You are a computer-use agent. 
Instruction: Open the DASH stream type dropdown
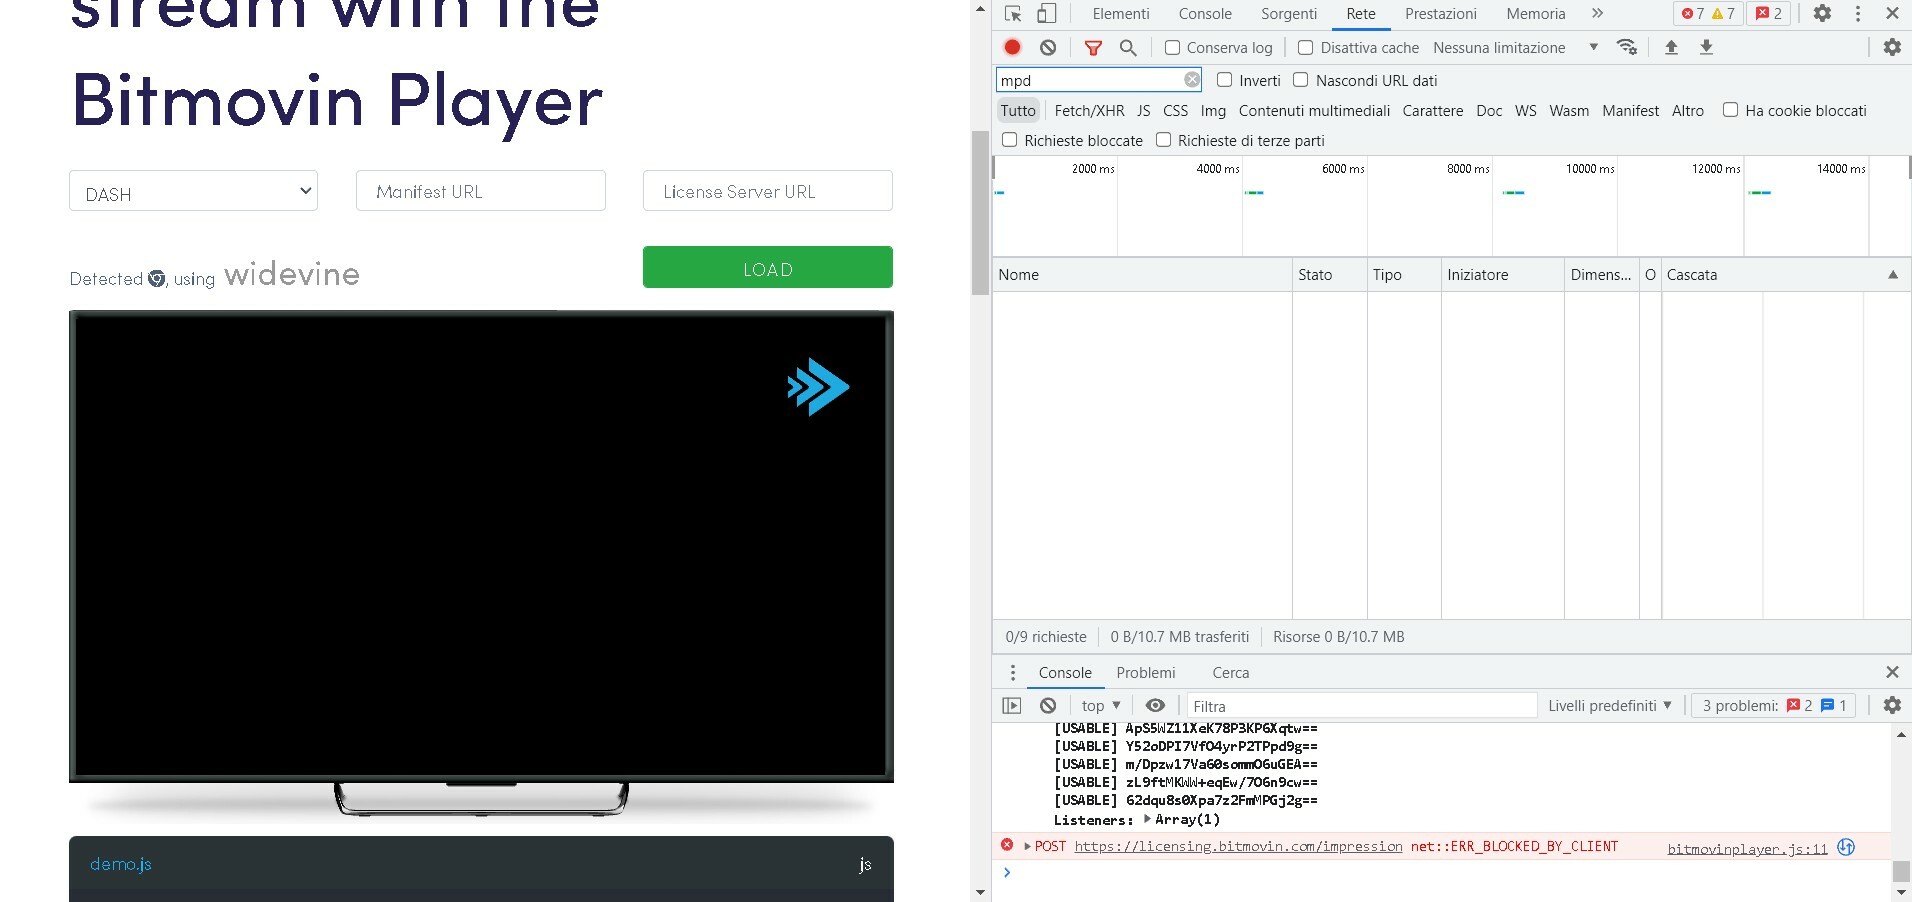pyautogui.click(x=193, y=191)
